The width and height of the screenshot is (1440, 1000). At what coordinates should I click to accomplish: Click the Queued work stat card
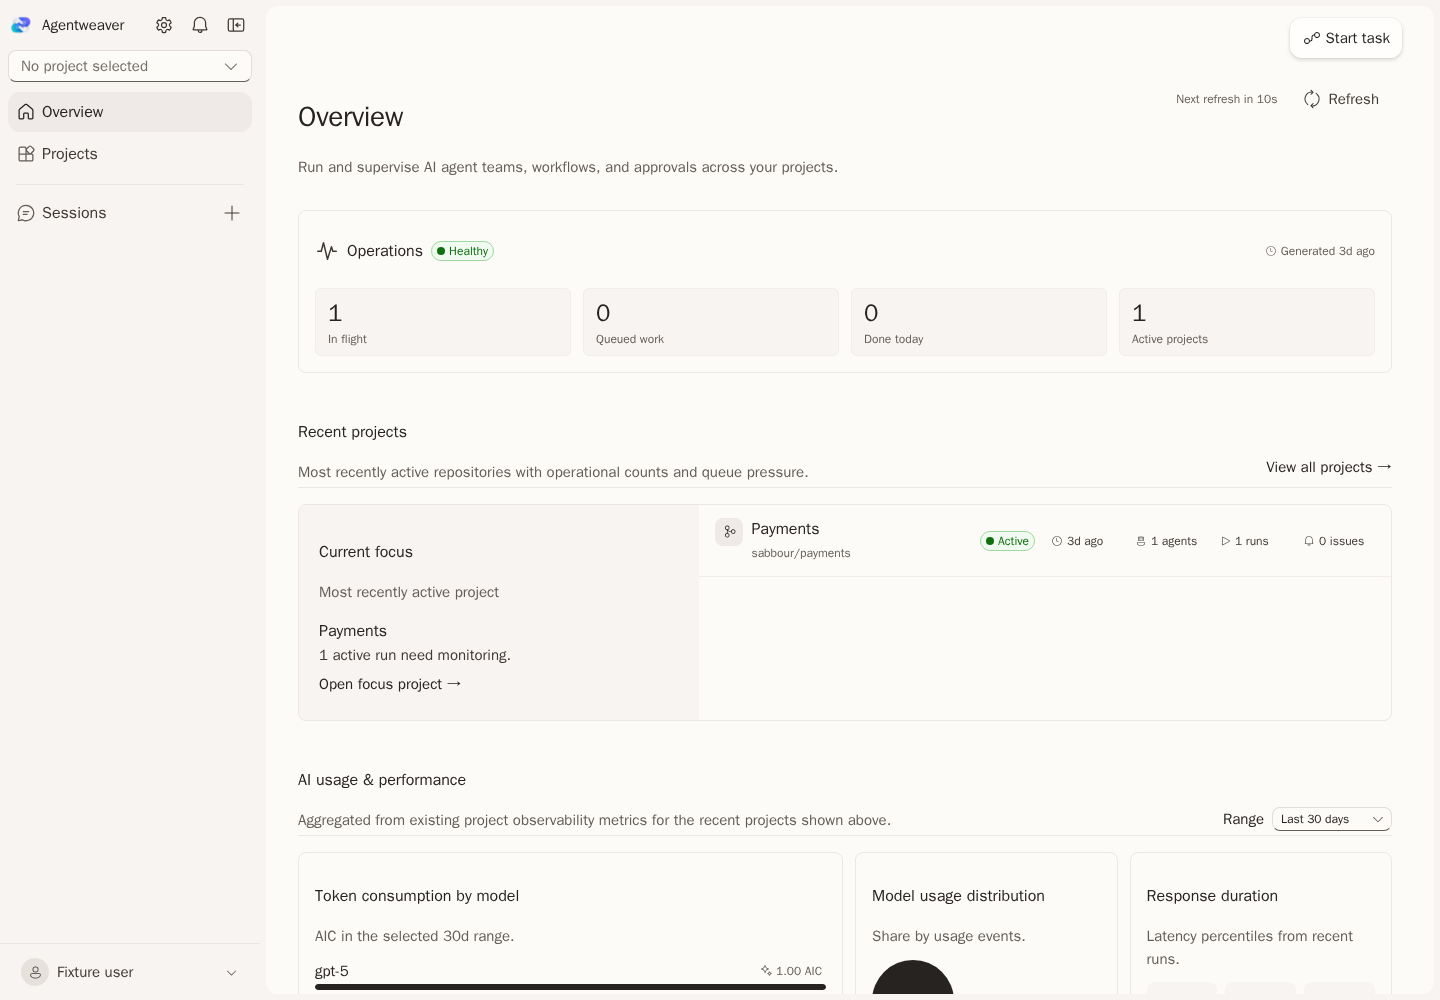click(711, 322)
